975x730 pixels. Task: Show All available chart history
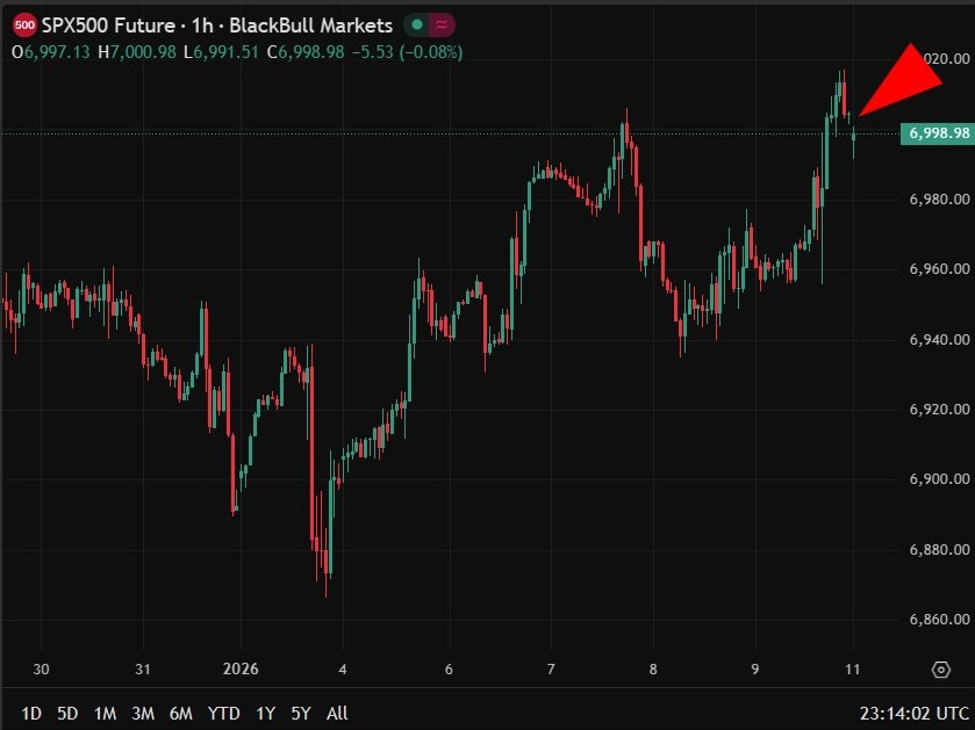click(337, 713)
